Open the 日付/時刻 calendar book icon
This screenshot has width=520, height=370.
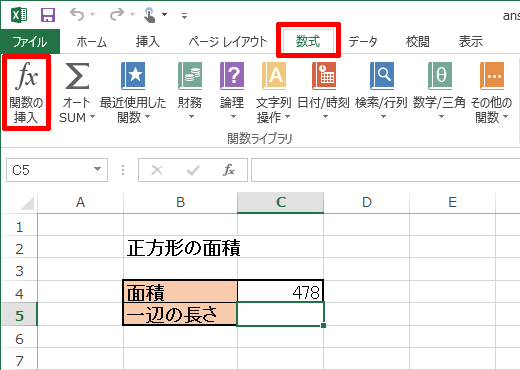click(324, 76)
